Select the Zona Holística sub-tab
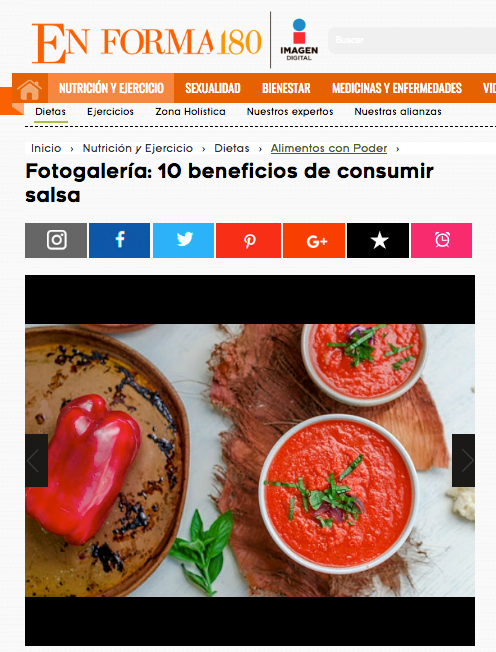The width and height of the screenshot is (496, 652). 190,112
